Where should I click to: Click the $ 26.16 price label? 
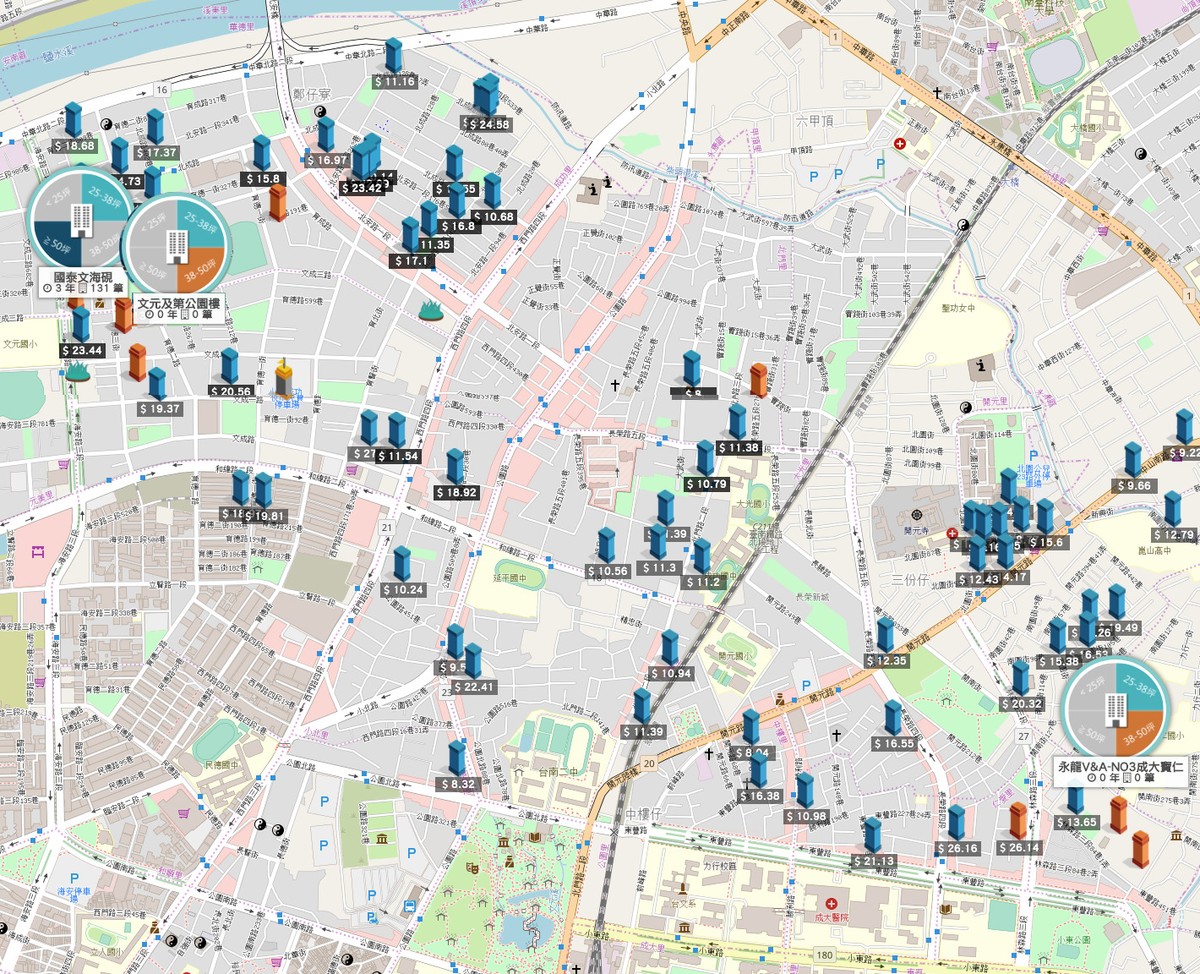[x=957, y=848]
